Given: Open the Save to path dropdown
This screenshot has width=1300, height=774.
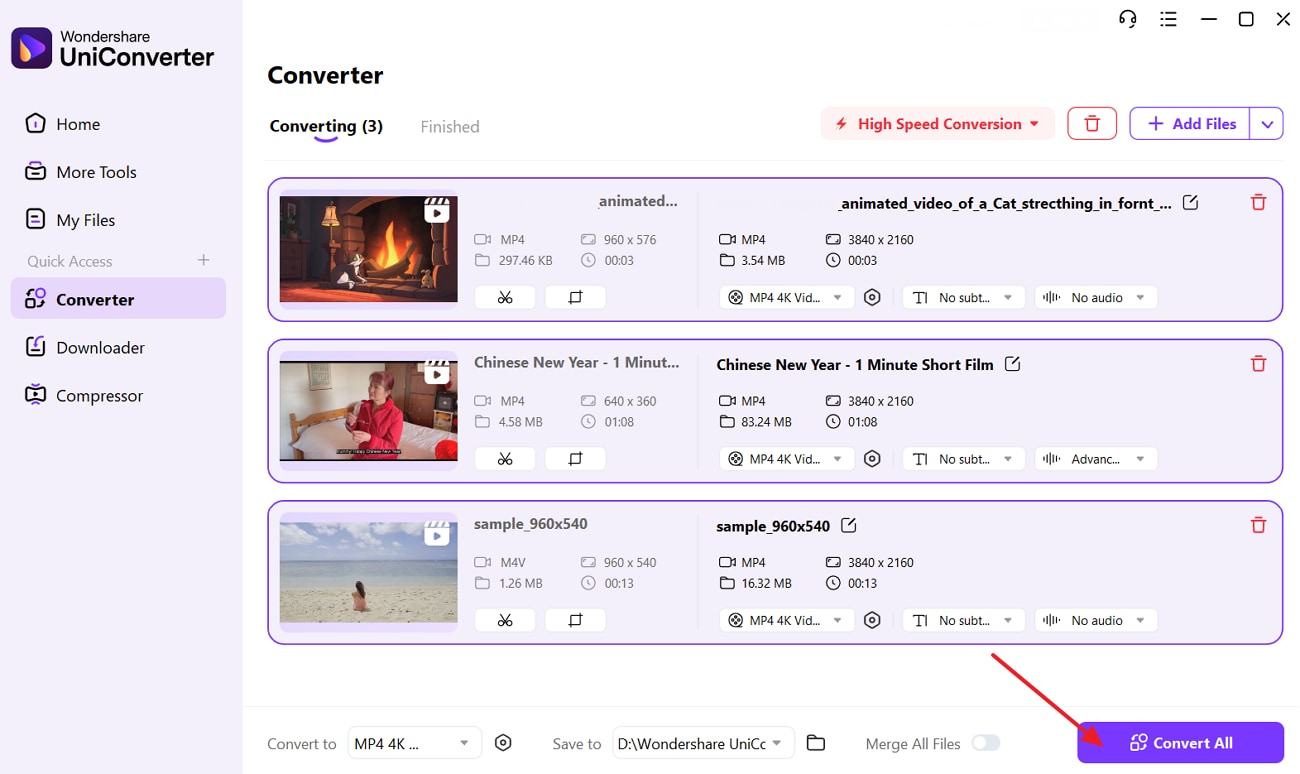Looking at the screenshot, I should point(703,743).
